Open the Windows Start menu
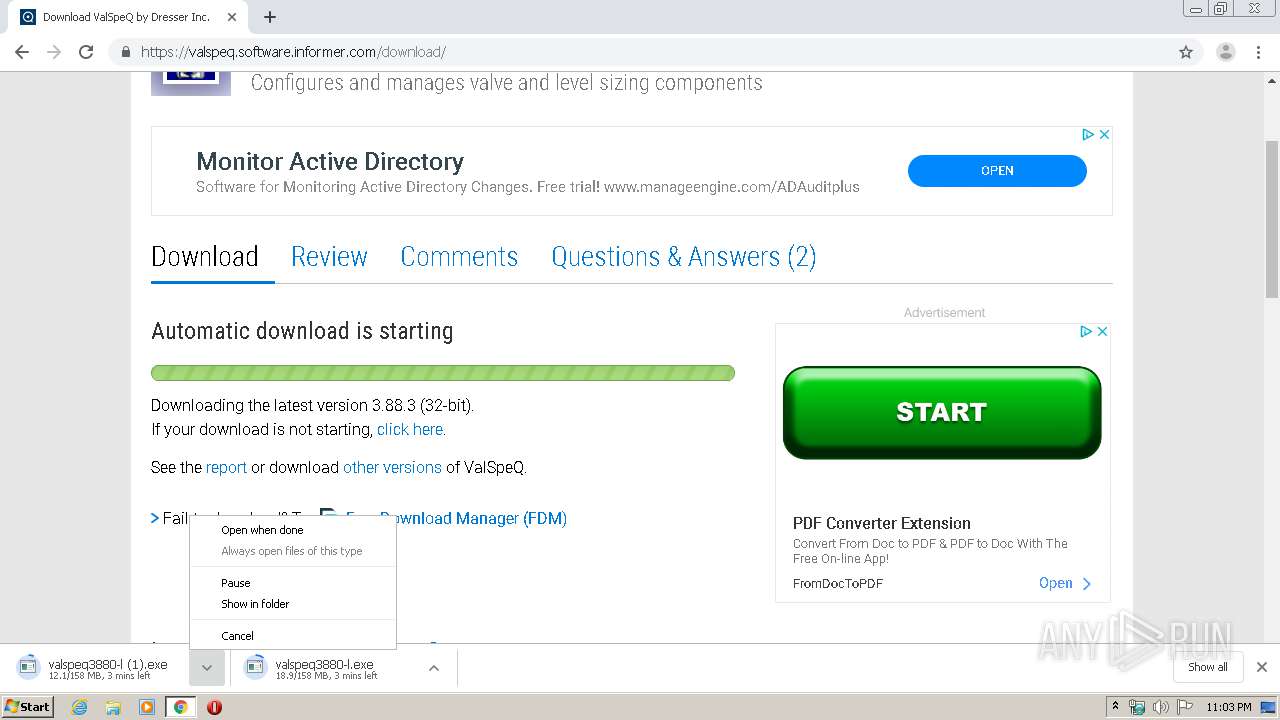The image size is (1280, 720). [28, 706]
